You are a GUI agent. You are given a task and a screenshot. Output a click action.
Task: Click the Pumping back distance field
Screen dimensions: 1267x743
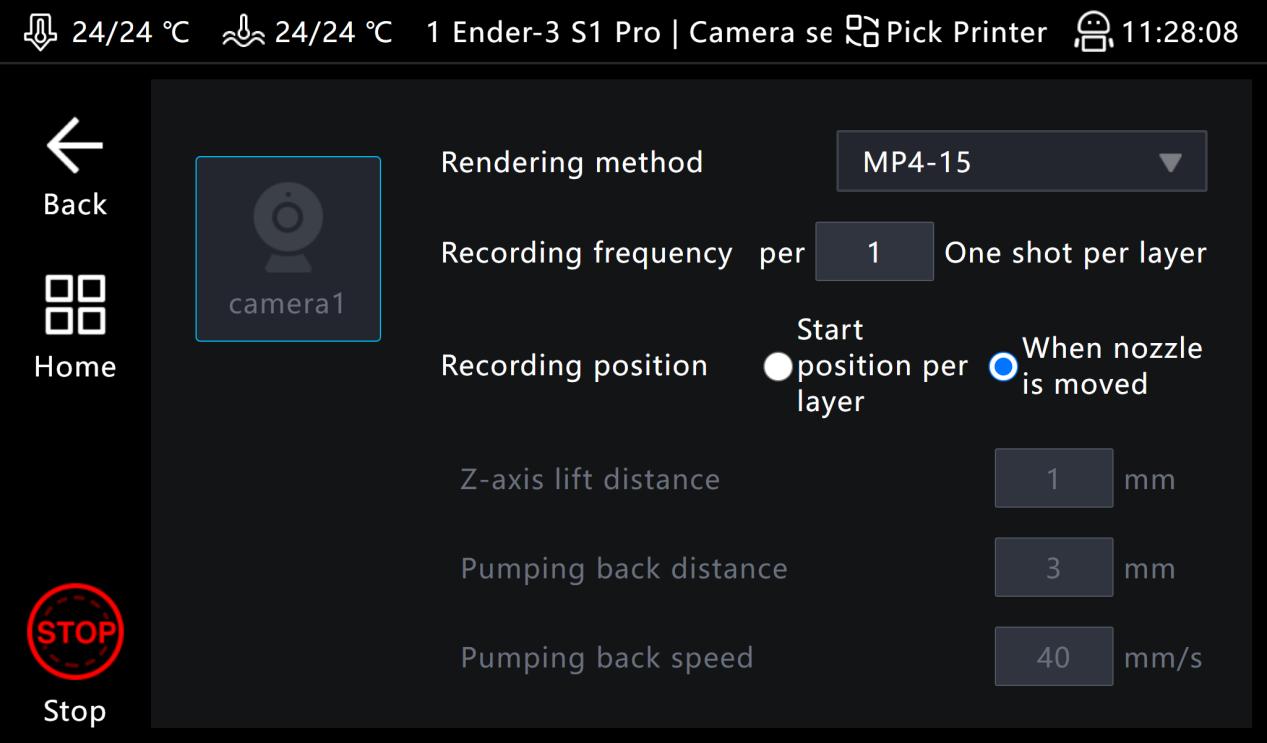tap(1053, 568)
